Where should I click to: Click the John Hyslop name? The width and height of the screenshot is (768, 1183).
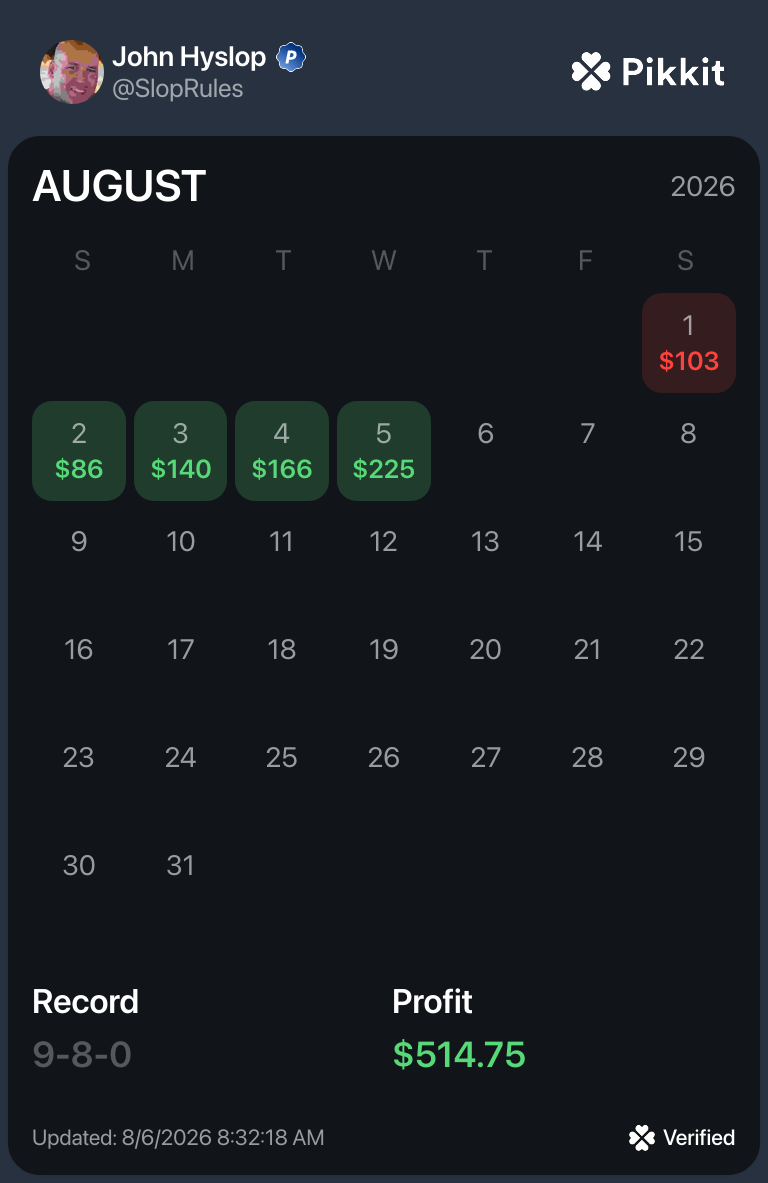(x=189, y=57)
